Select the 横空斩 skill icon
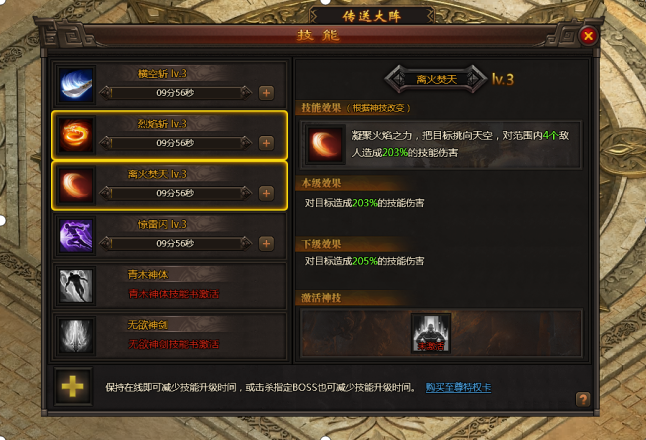646x440 pixels. pyautogui.click(x=76, y=85)
